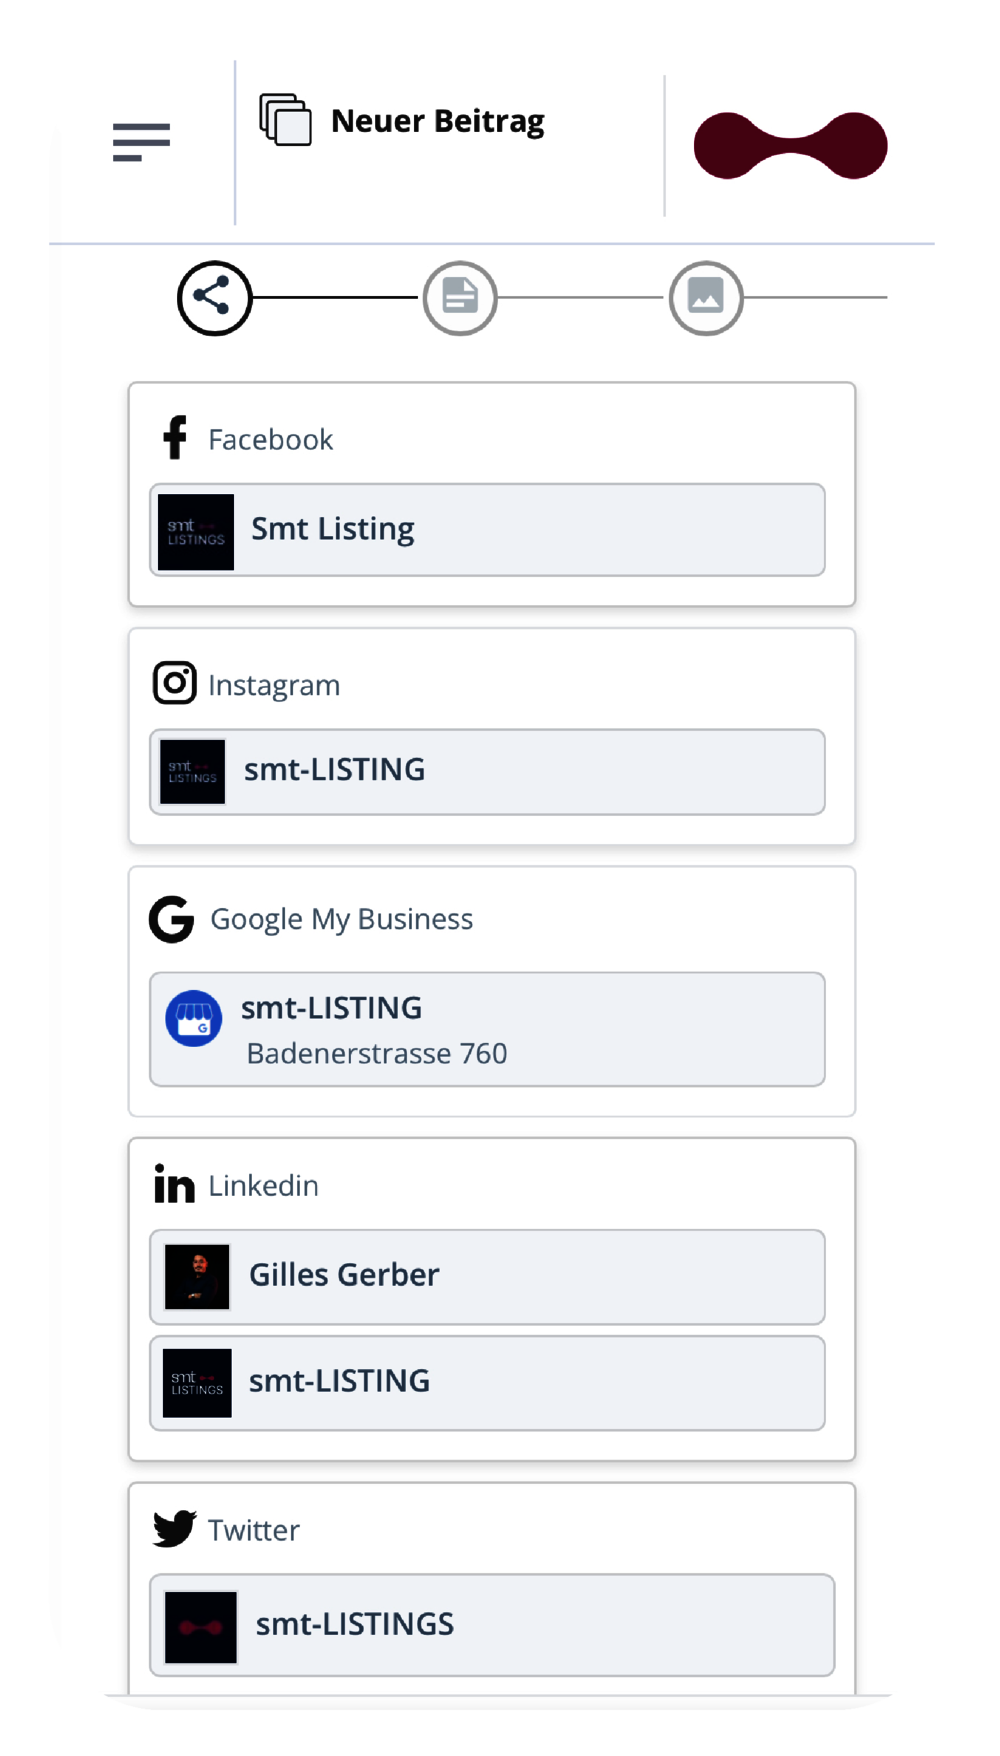Click the Neuer Beitrag stacked pages icon
Screen dimensions: 1000x1756
click(285, 120)
